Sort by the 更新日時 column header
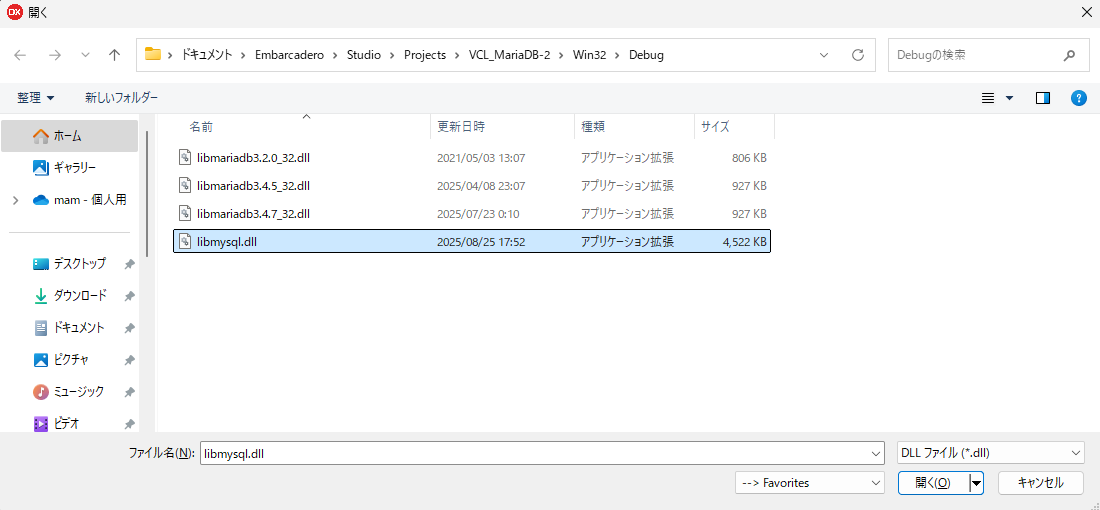The width and height of the screenshot is (1100, 510). [502, 127]
